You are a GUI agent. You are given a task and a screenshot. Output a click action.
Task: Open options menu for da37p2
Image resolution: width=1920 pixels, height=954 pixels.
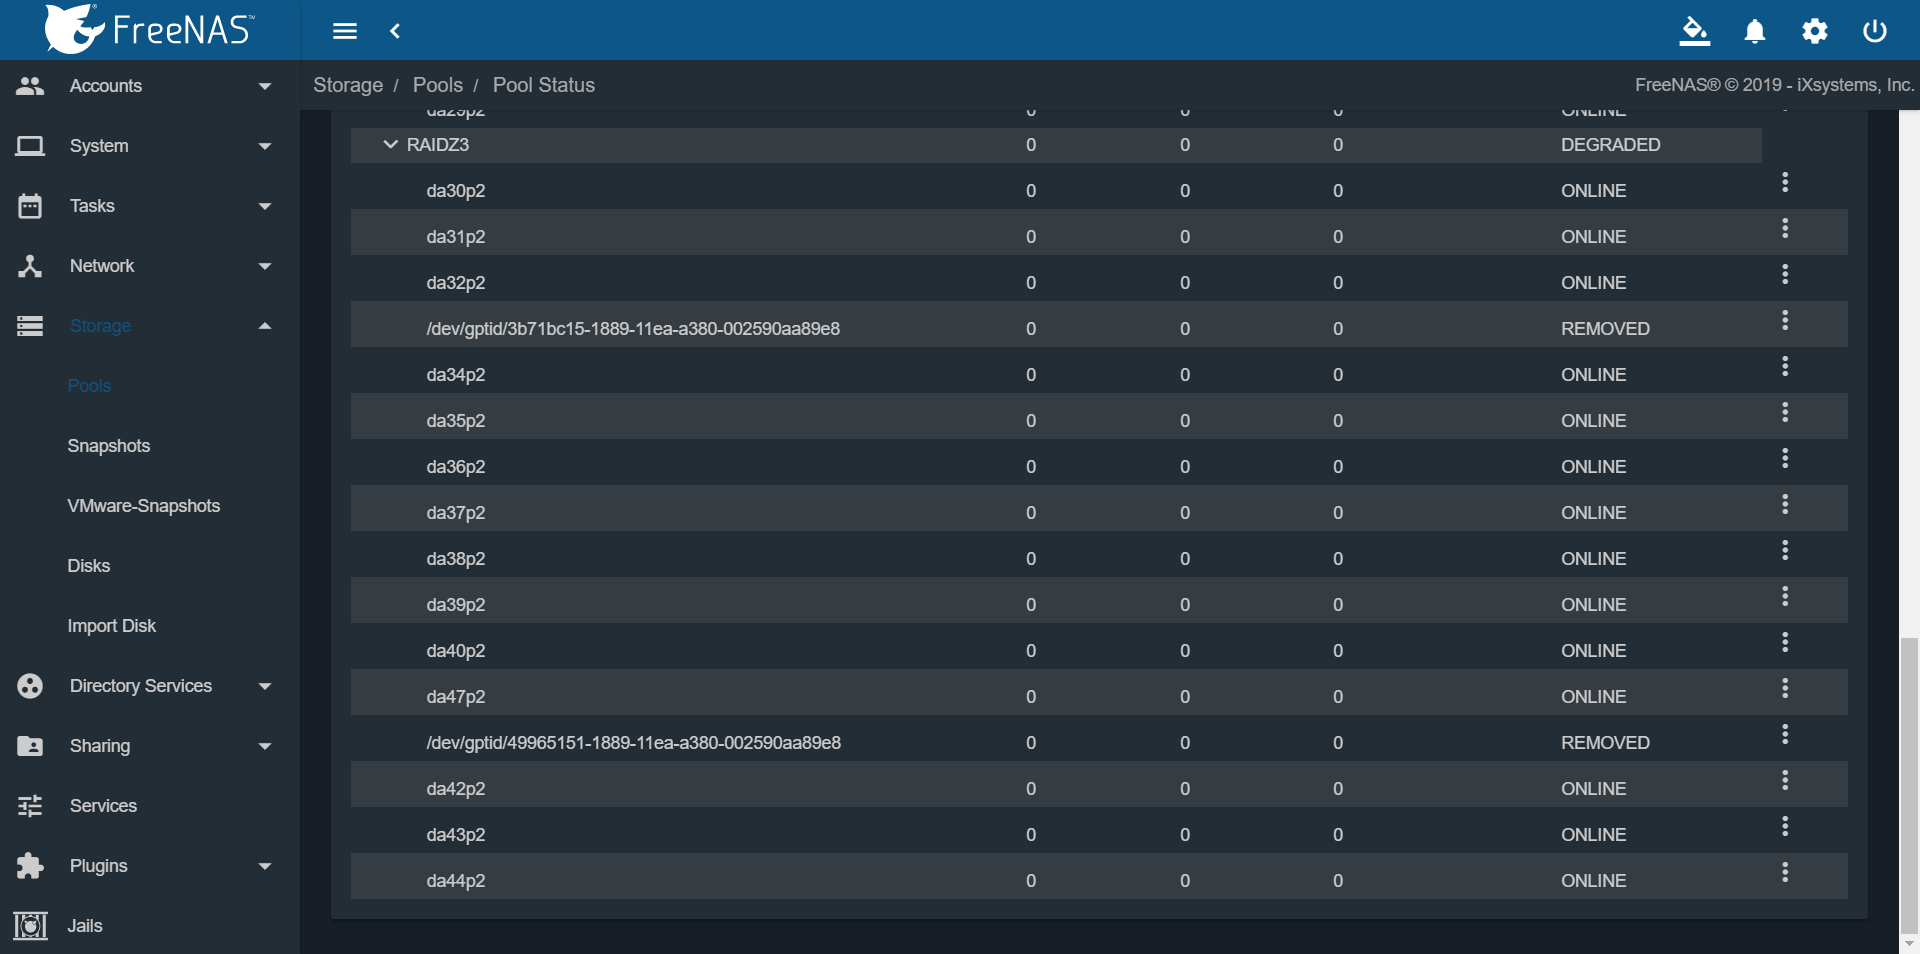pos(1785,504)
